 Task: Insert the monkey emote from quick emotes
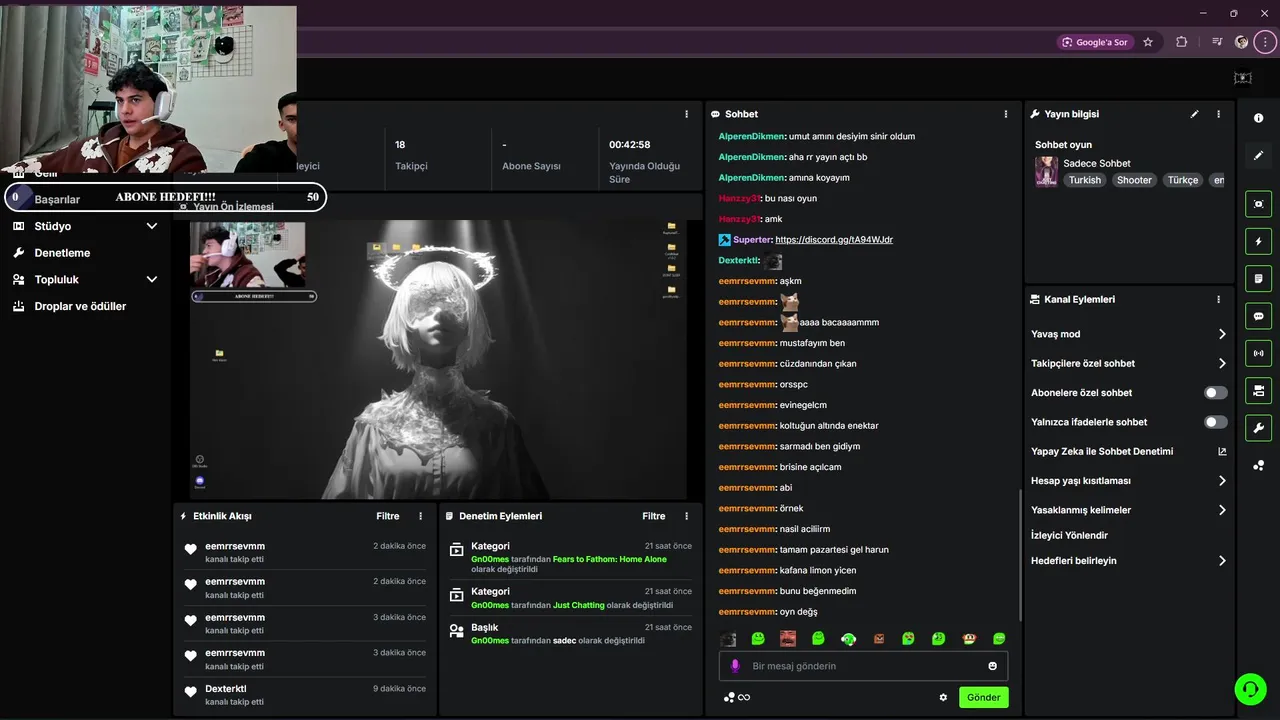969,638
